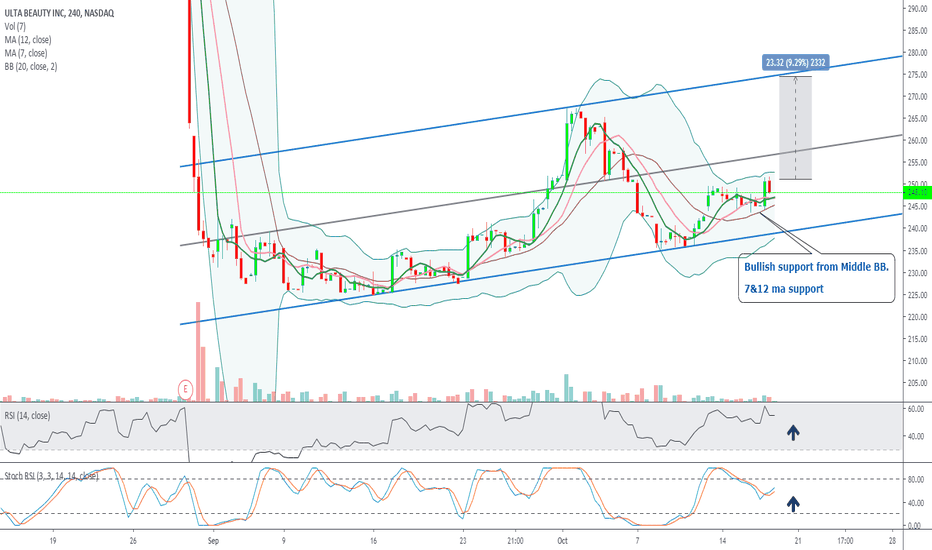Click the Stoch RSI 80.00 scale label
This screenshot has height=550, width=932.
click(x=916, y=479)
